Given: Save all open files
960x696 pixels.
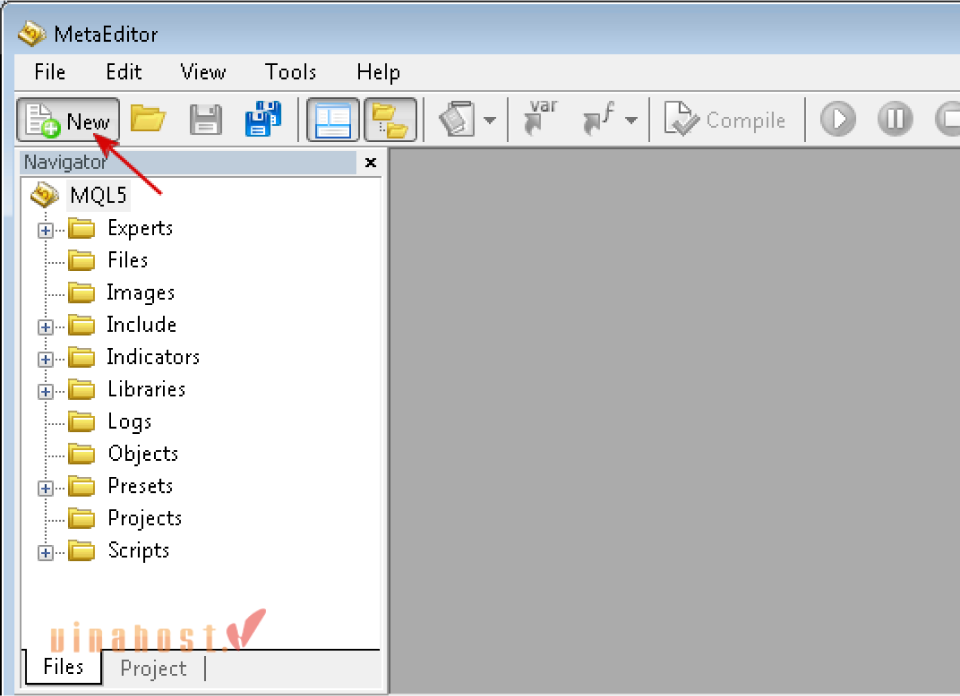Looking at the screenshot, I should (x=263, y=118).
